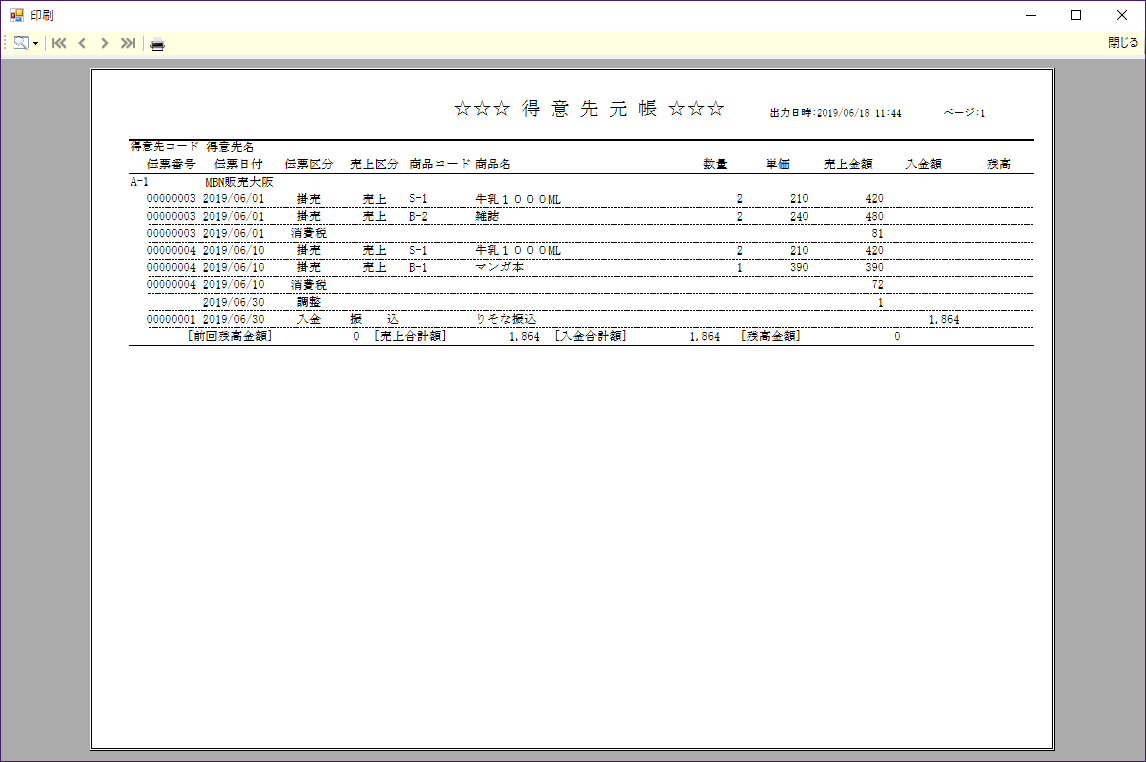Screen dimensions: 1146x762
Task: Click product code B-1
Action: (418, 267)
